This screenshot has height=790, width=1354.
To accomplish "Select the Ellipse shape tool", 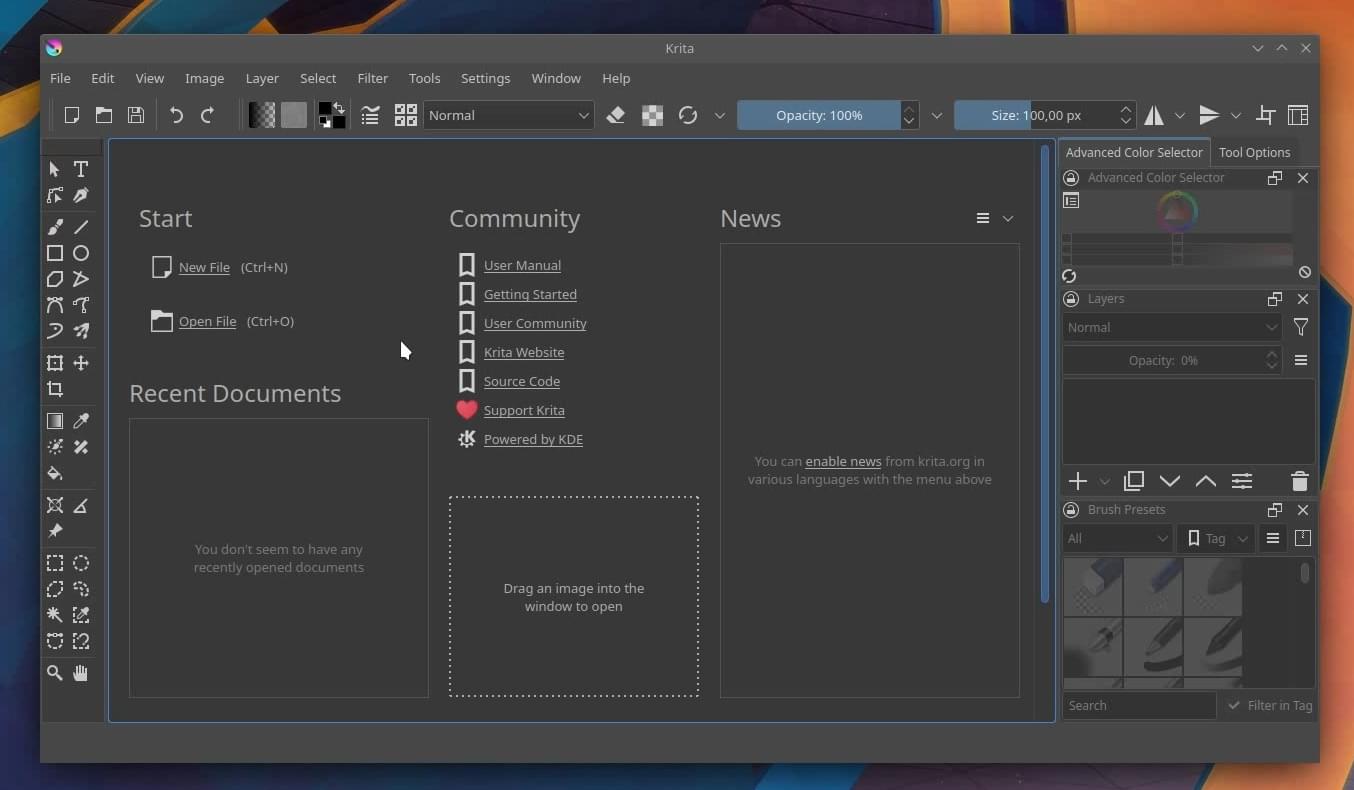I will [81, 253].
